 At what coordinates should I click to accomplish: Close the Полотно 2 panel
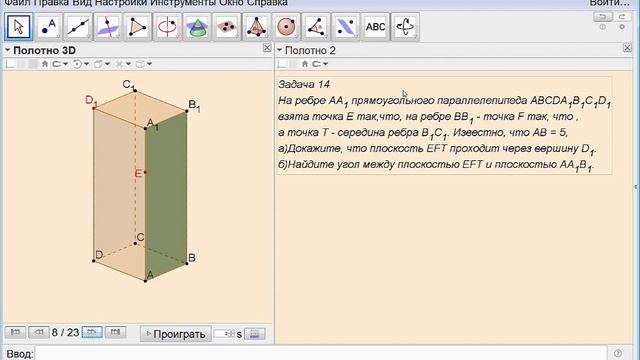[627, 48]
